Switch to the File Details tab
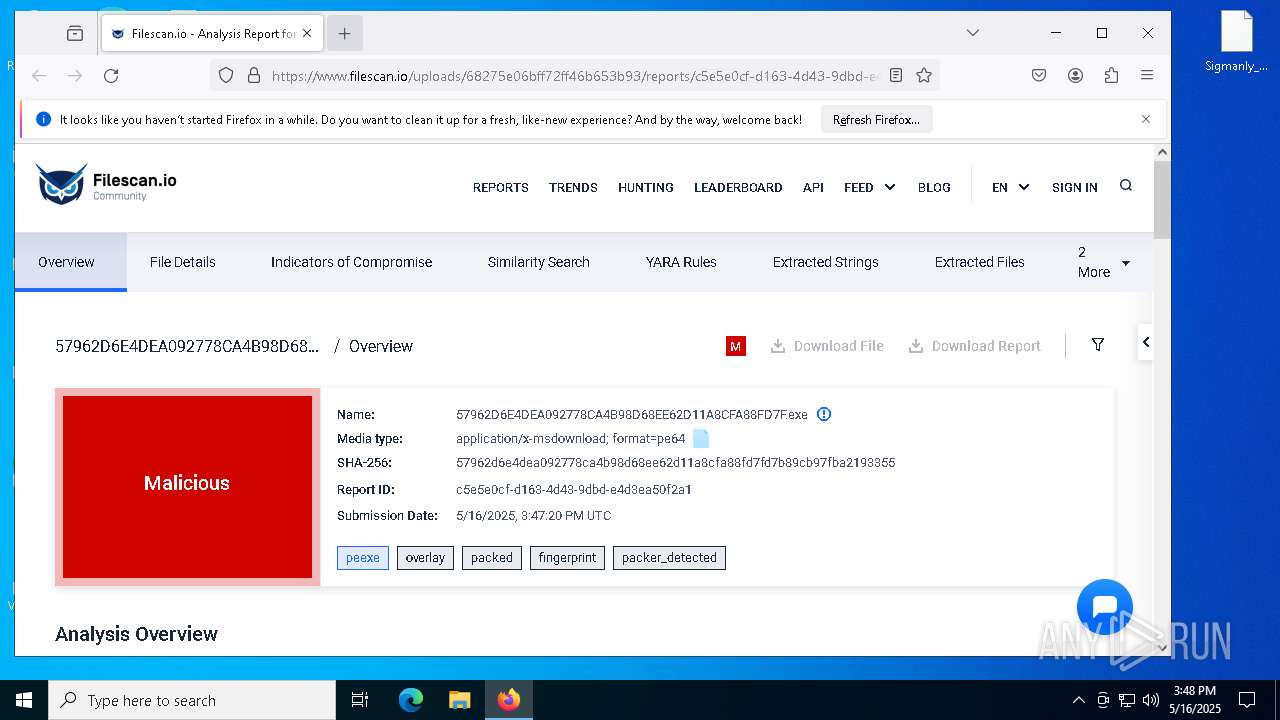The height and width of the screenshot is (720, 1280). [183, 262]
